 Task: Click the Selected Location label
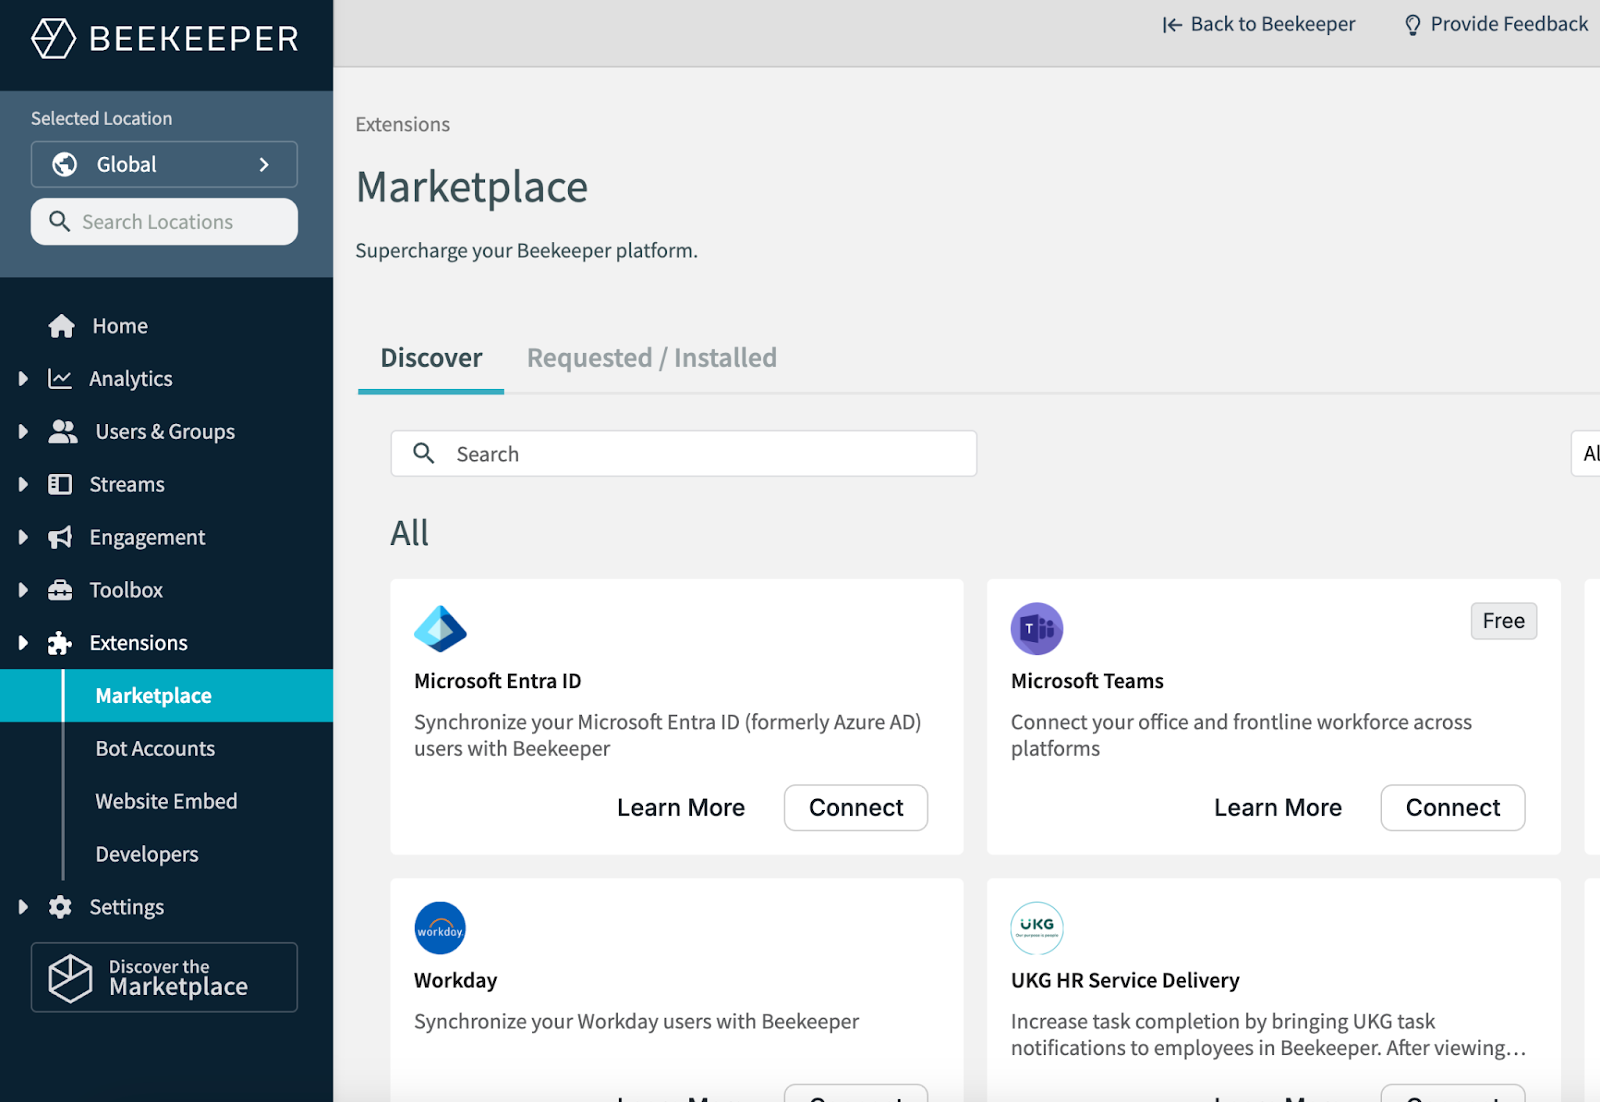pyautogui.click(x=102, y=118)
